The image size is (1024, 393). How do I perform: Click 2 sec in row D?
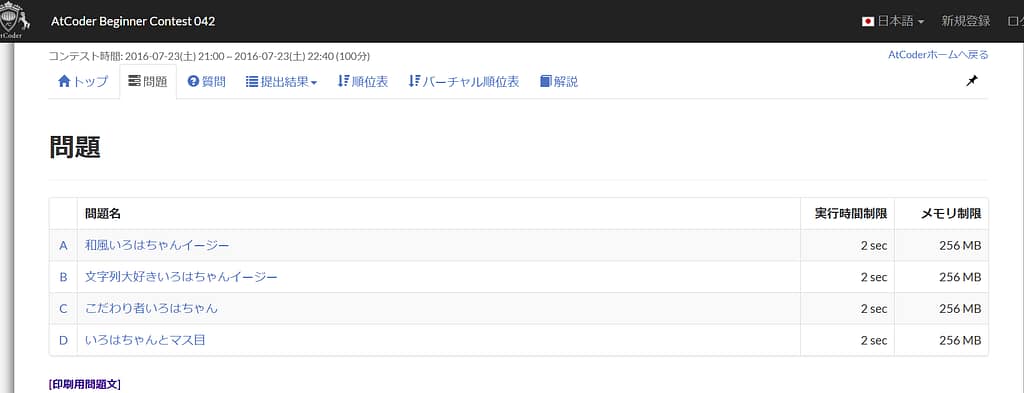point(874,340)
